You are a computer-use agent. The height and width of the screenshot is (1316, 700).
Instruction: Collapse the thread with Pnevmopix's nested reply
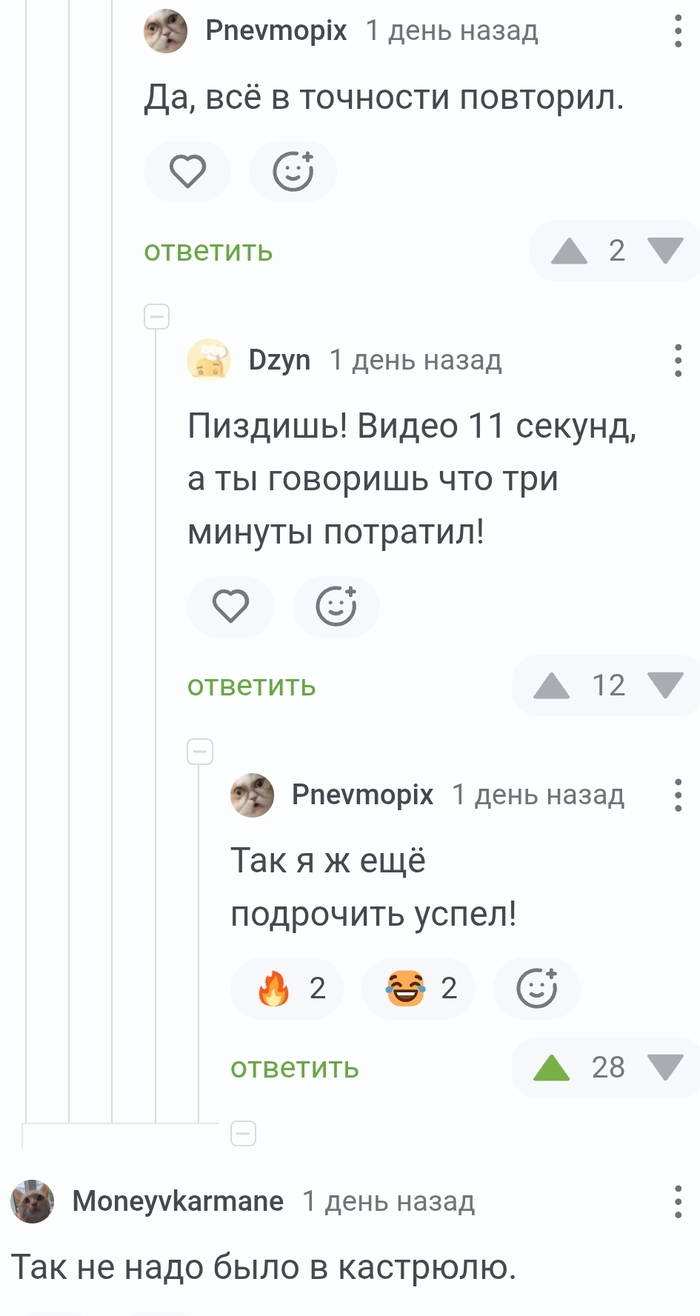(x=200, y=750)
